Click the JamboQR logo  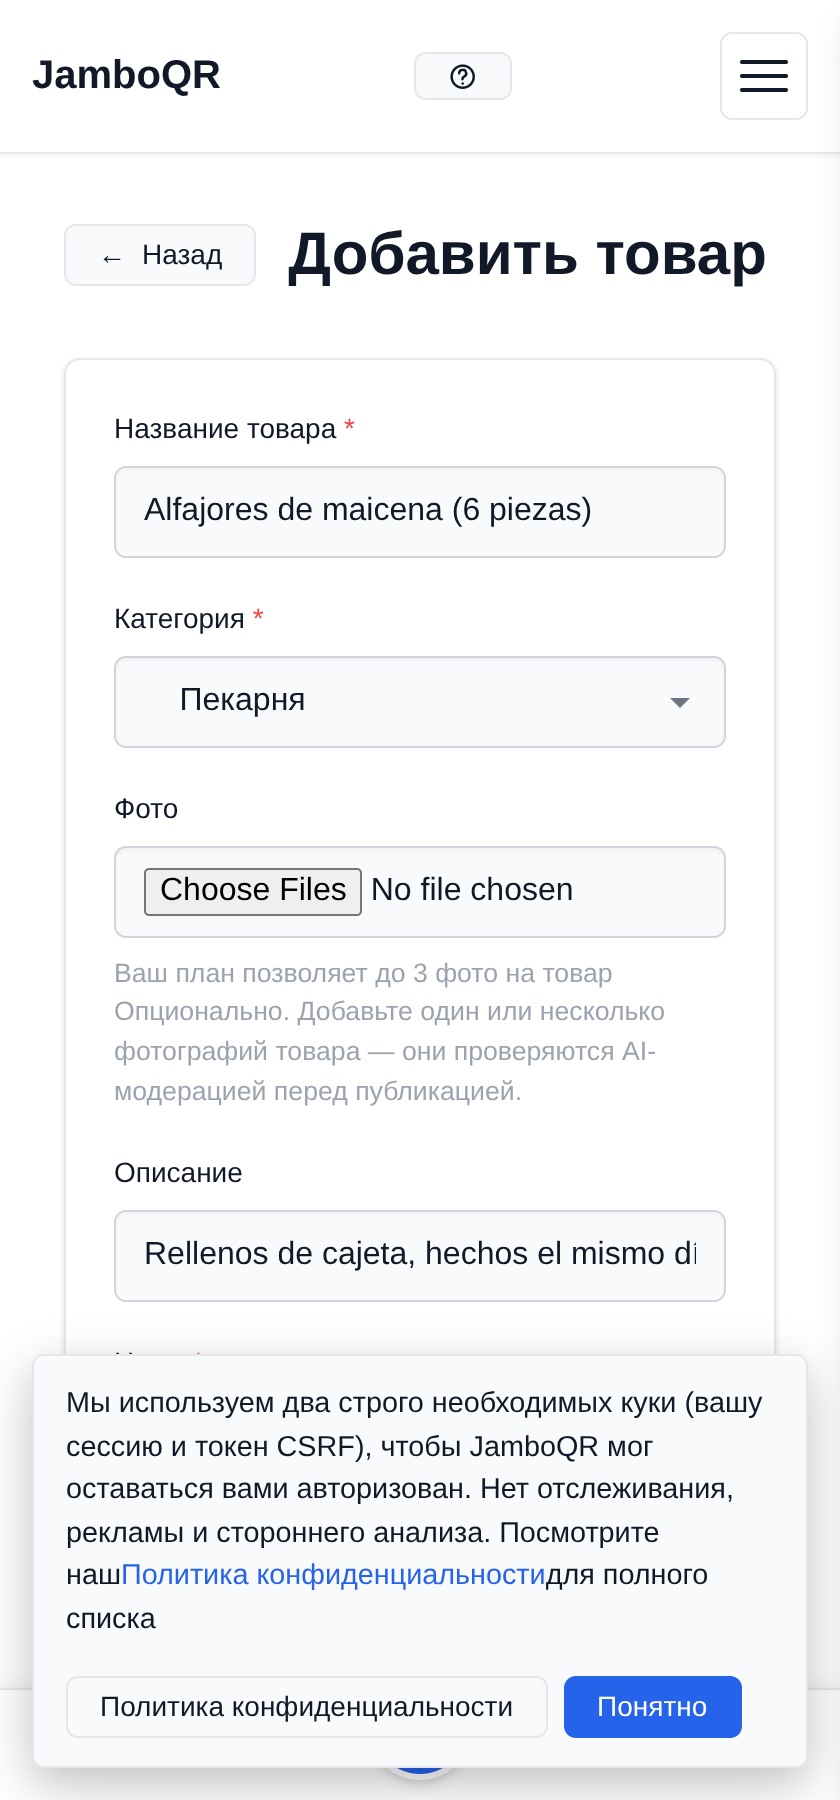click(x=126, y=75)
